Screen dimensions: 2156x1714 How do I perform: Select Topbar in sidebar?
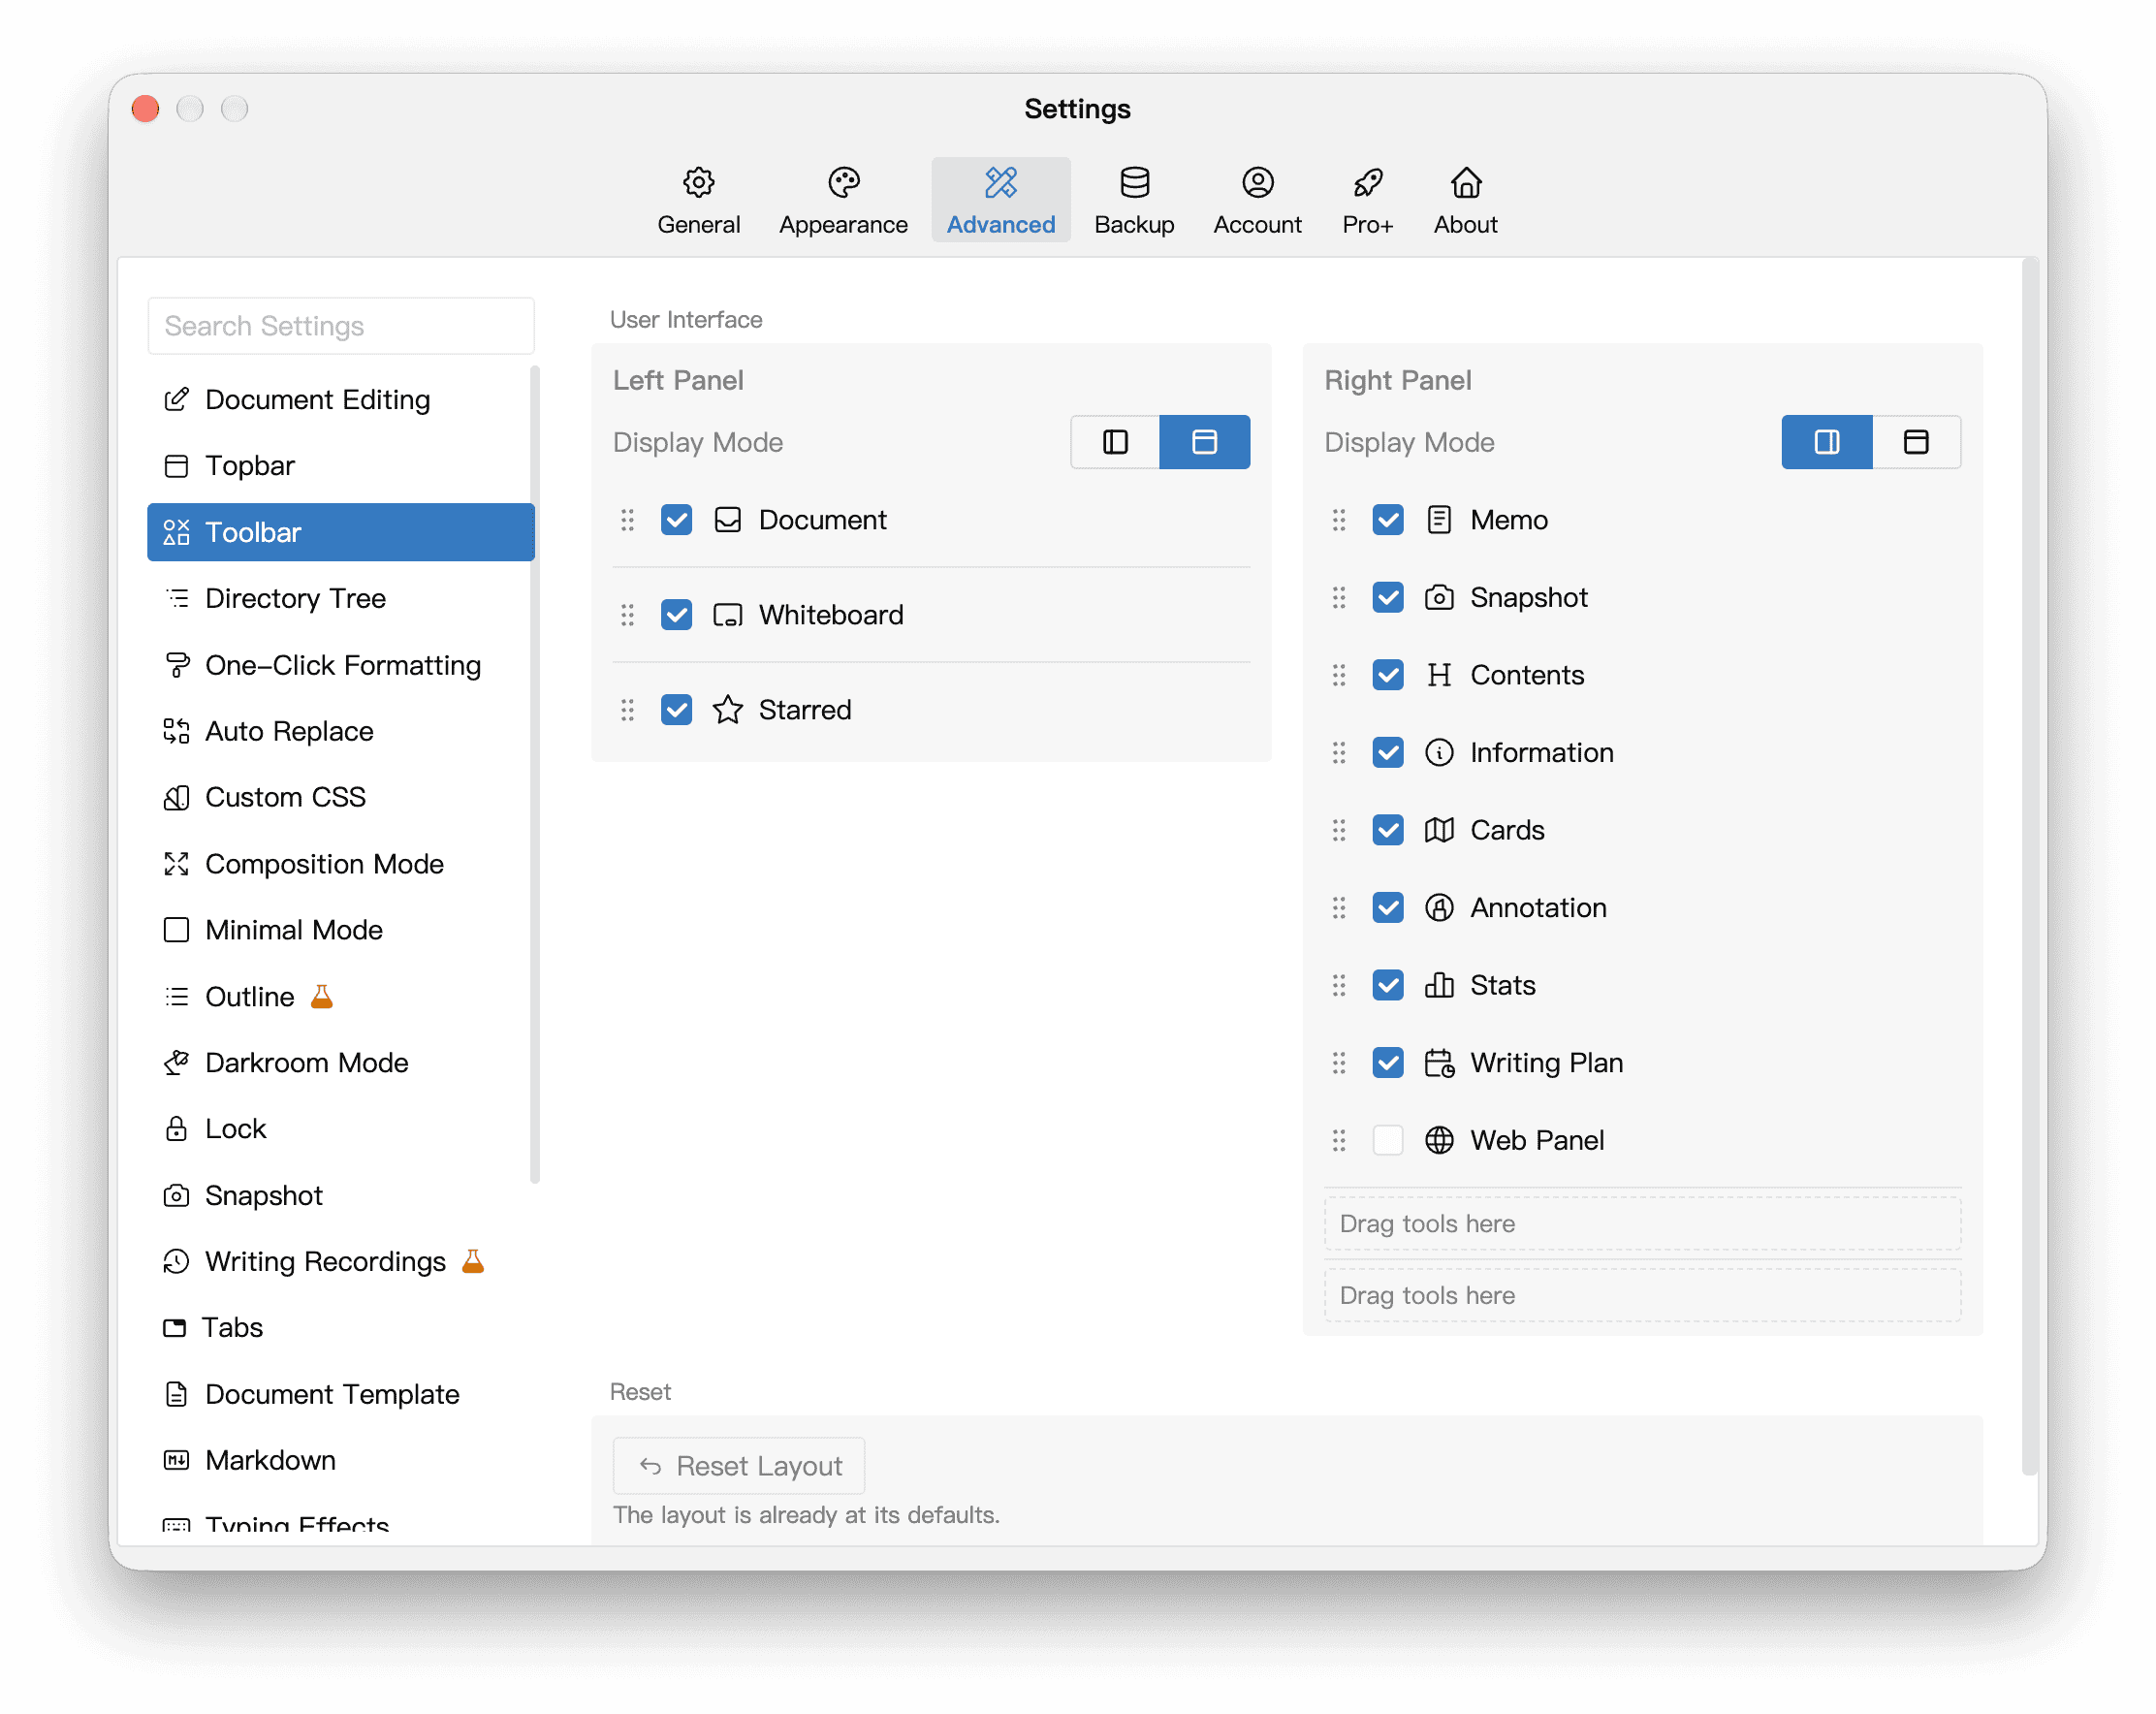point(341,466)
